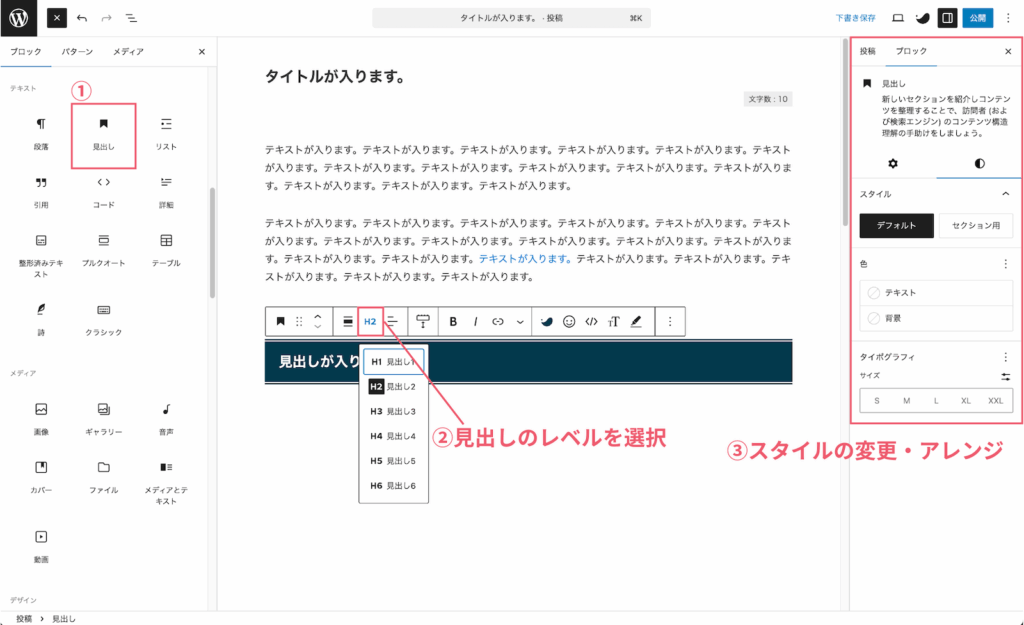Choose H4 見出し4 level
The width and height of the screenshot is (1024, 625).
[x=394, y=436]
